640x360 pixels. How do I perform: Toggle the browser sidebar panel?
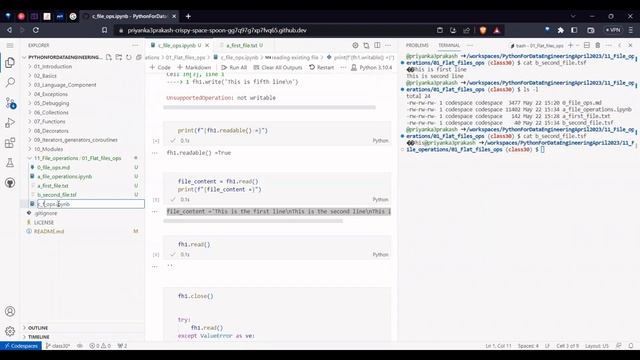click(x=574, y=30)
